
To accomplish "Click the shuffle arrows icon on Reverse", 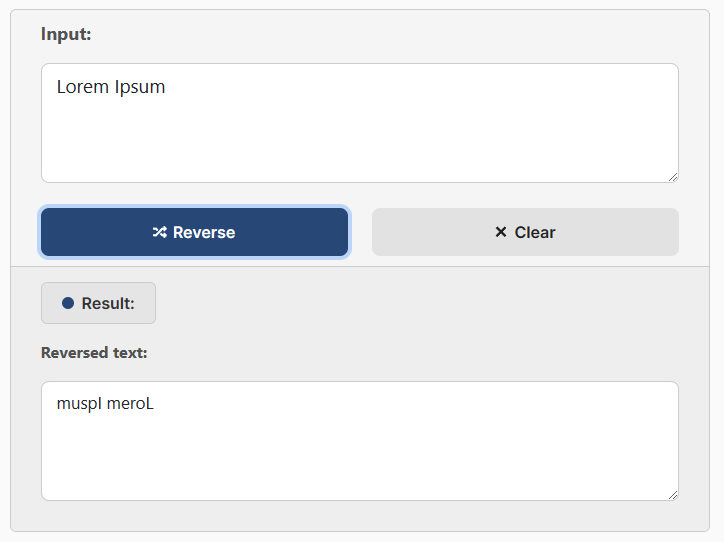I will pyautogui.click(x=159, y=232).
